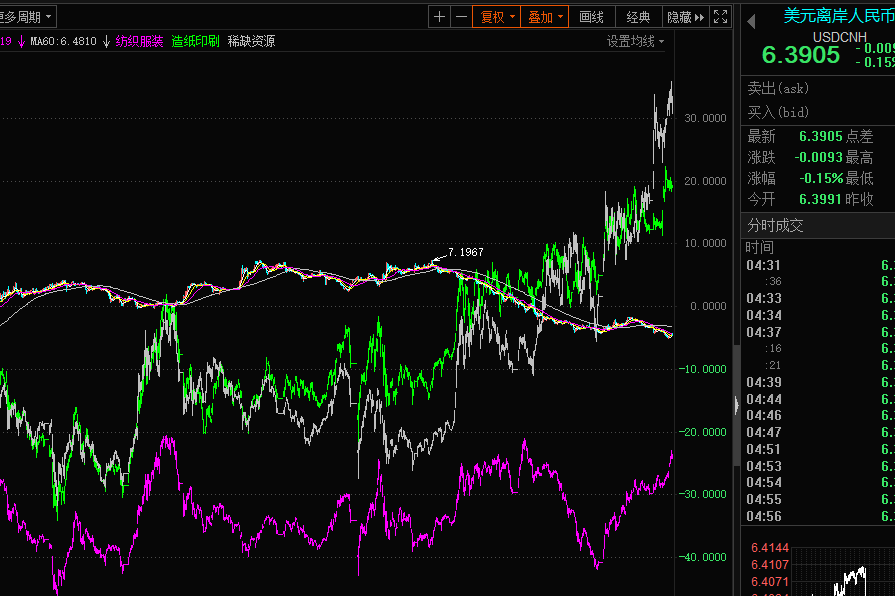Viewport: 895px width, 596px height.
Task: Click the 经典 classic view button
Action: coord(638,17)
